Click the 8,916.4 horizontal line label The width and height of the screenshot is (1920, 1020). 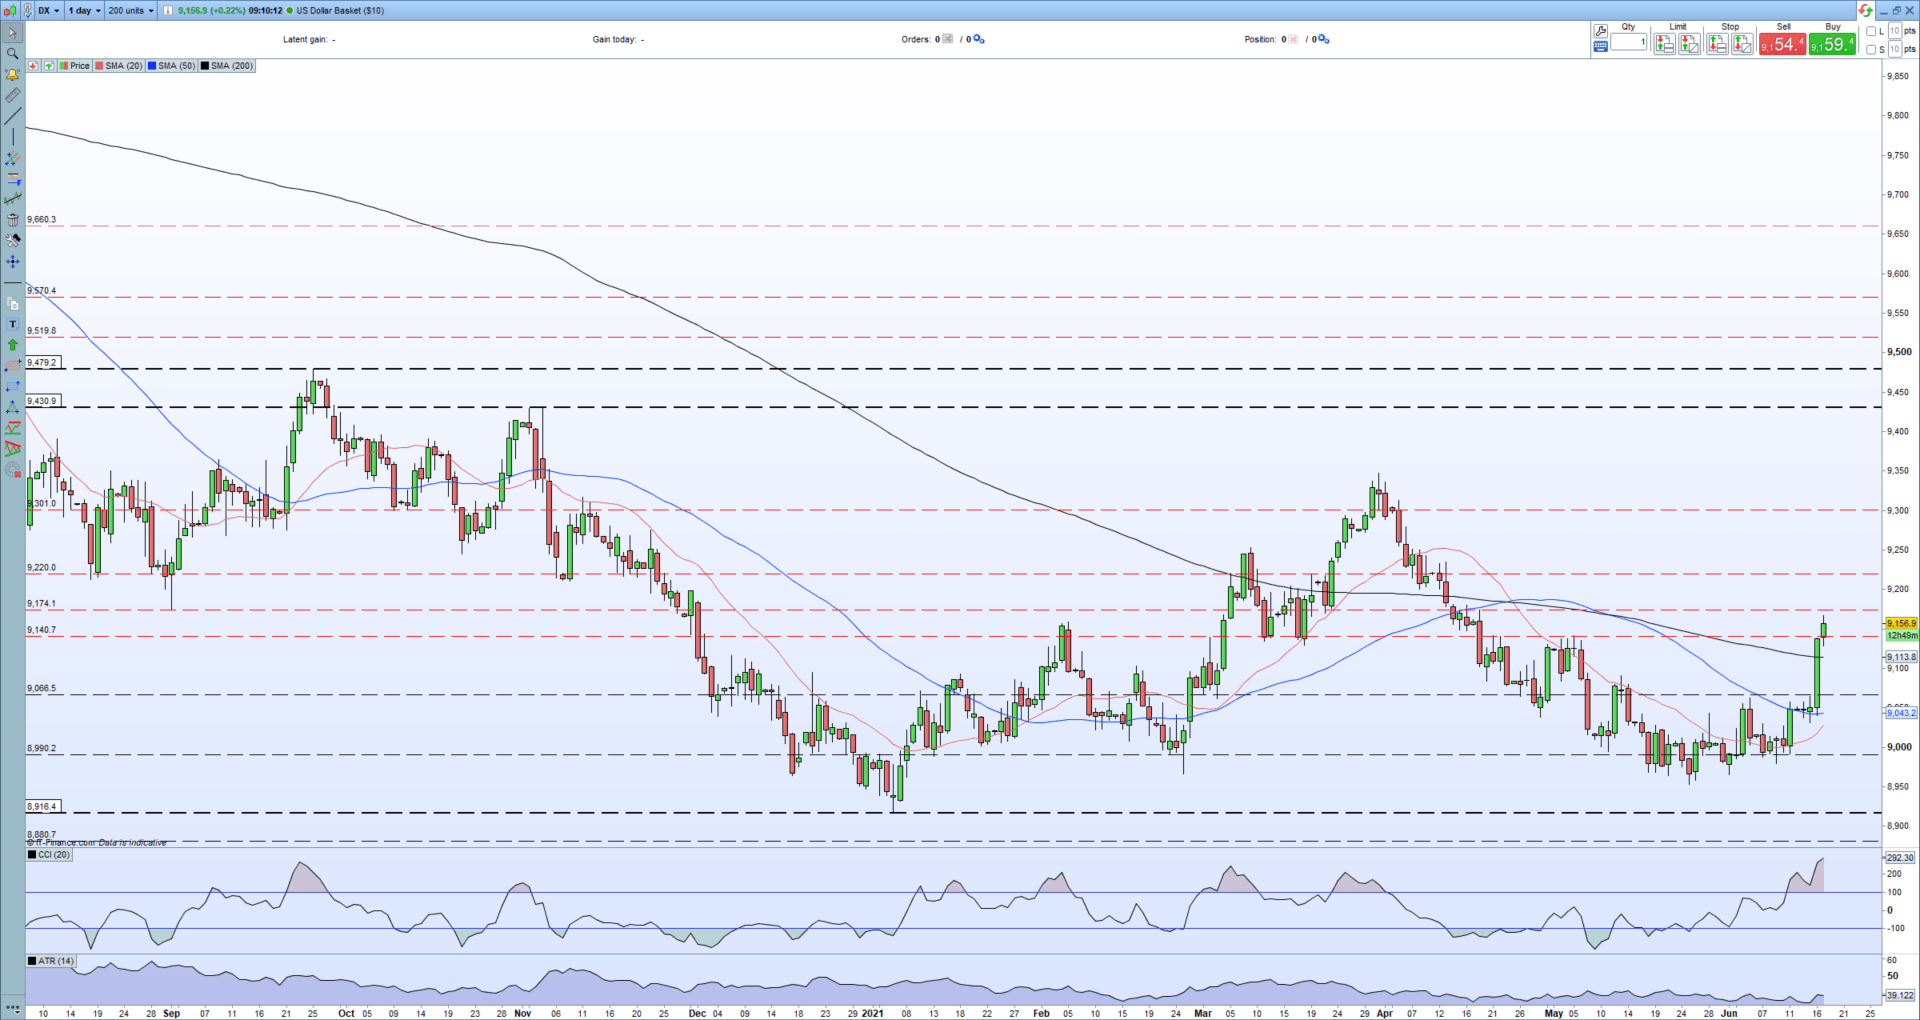[x=43, y=806]
